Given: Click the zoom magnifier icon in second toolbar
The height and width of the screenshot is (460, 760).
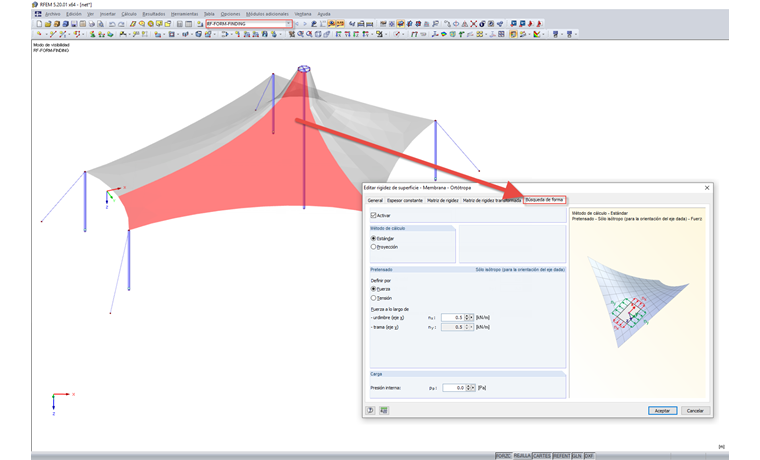Looking at the screenshot, I should click(x=300, y=34).
